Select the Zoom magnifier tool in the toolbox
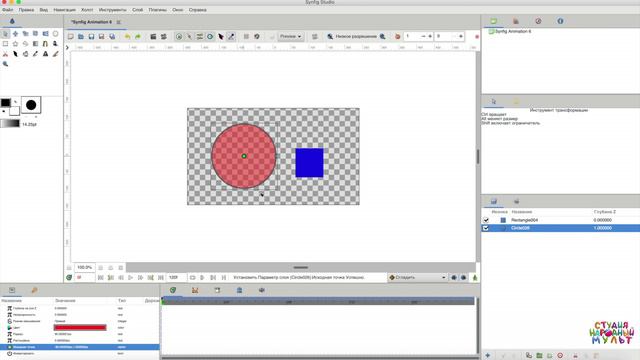The image size is (640, 360). [5, 64]
